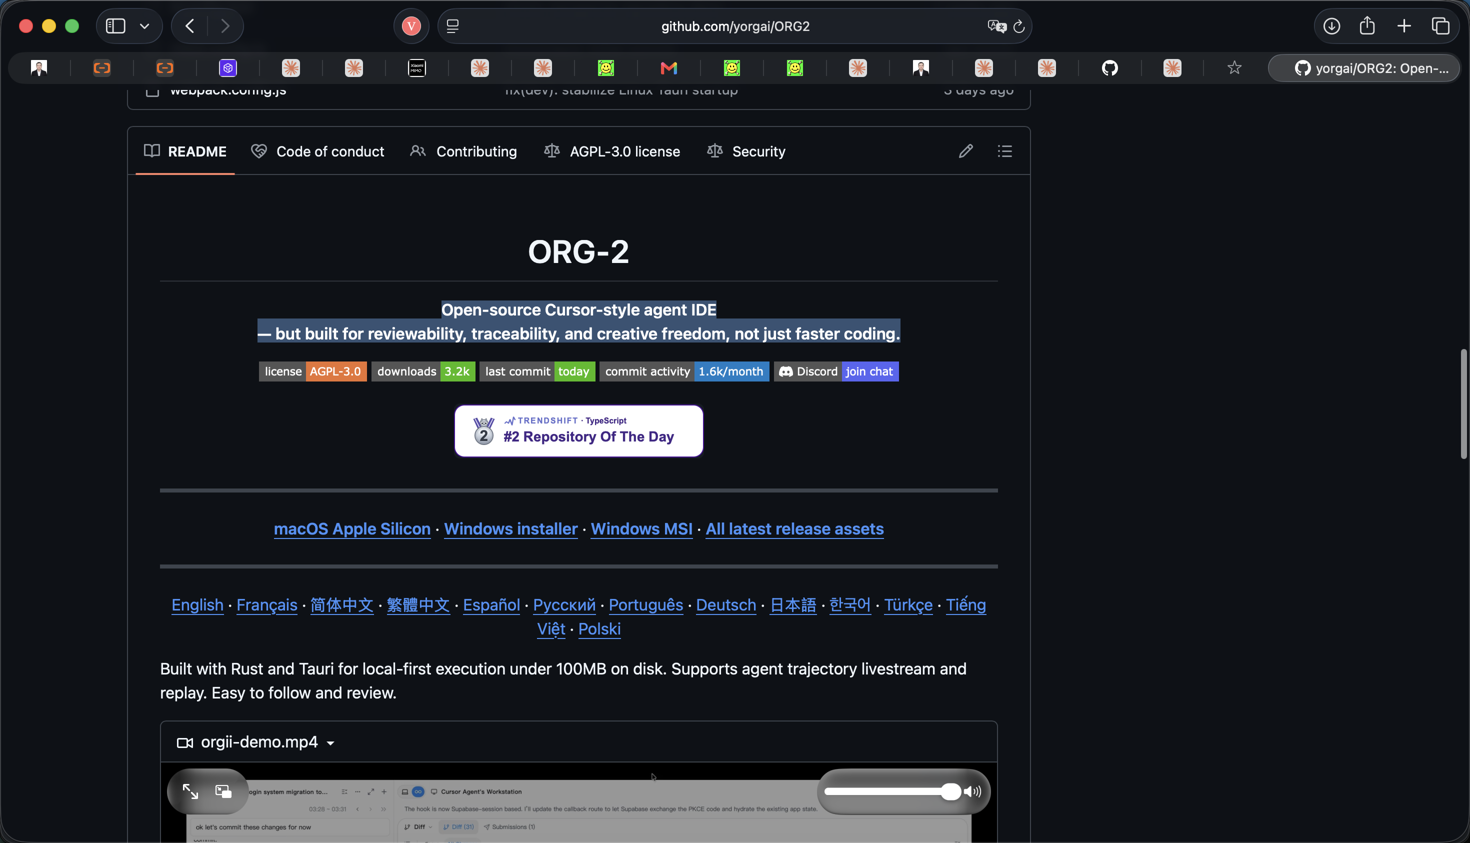
Task: Switch README to 繁體中文
Action: (418, 605)
